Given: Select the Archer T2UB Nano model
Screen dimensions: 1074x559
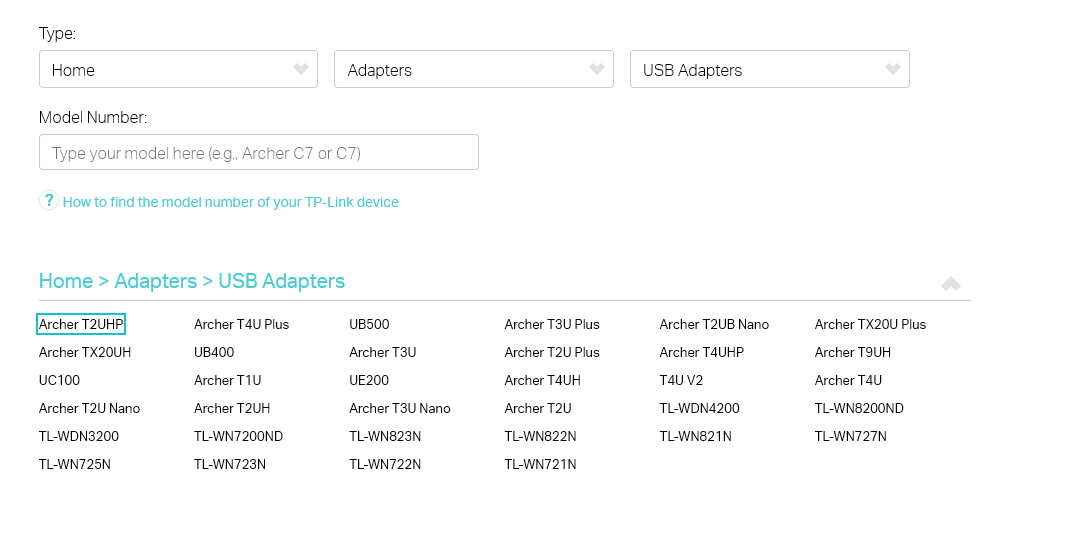Looking at the screenshot, I should 714,324.
